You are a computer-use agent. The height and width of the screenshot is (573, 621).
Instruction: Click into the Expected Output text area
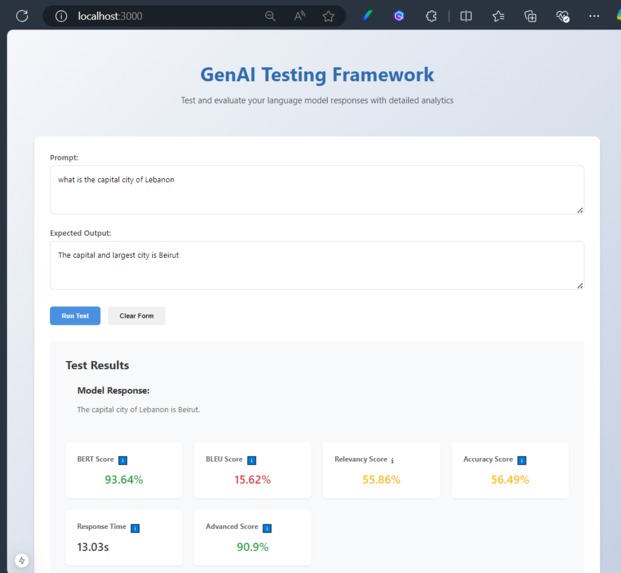pos(317,265)
